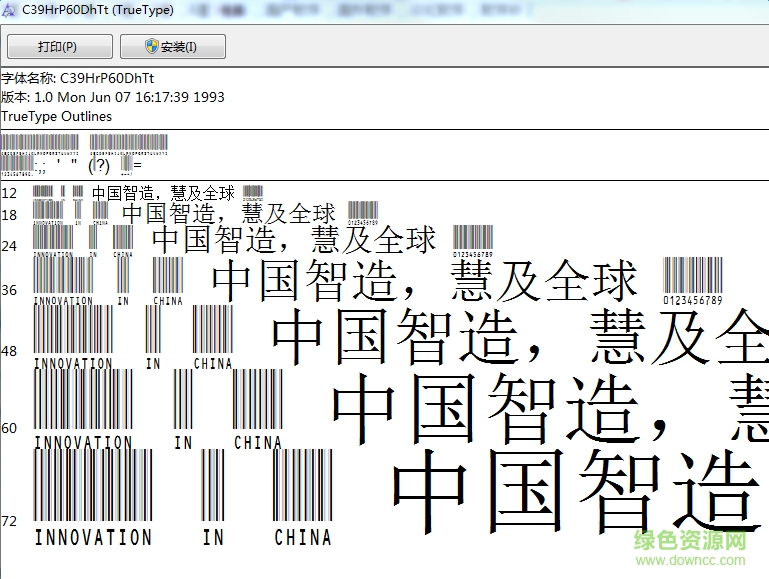Image resolution: width=769 pixels, height=579 pixels.
Task: Click the font file icon in title bar
Action: point(8,9)
